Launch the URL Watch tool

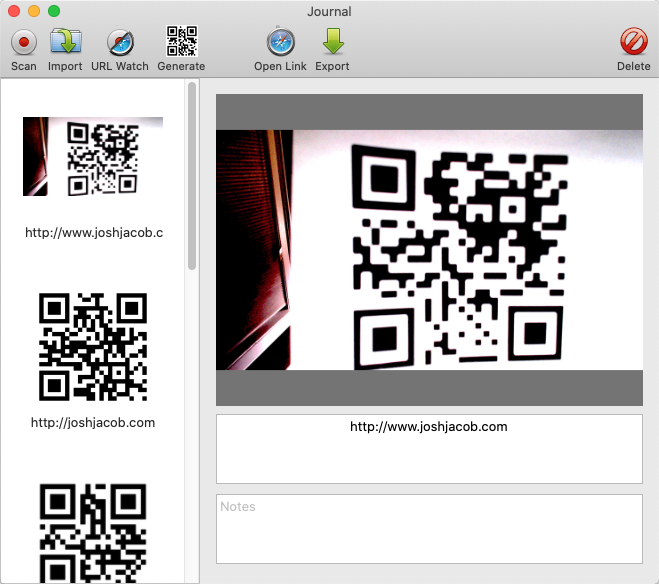(x=120, y=42)
